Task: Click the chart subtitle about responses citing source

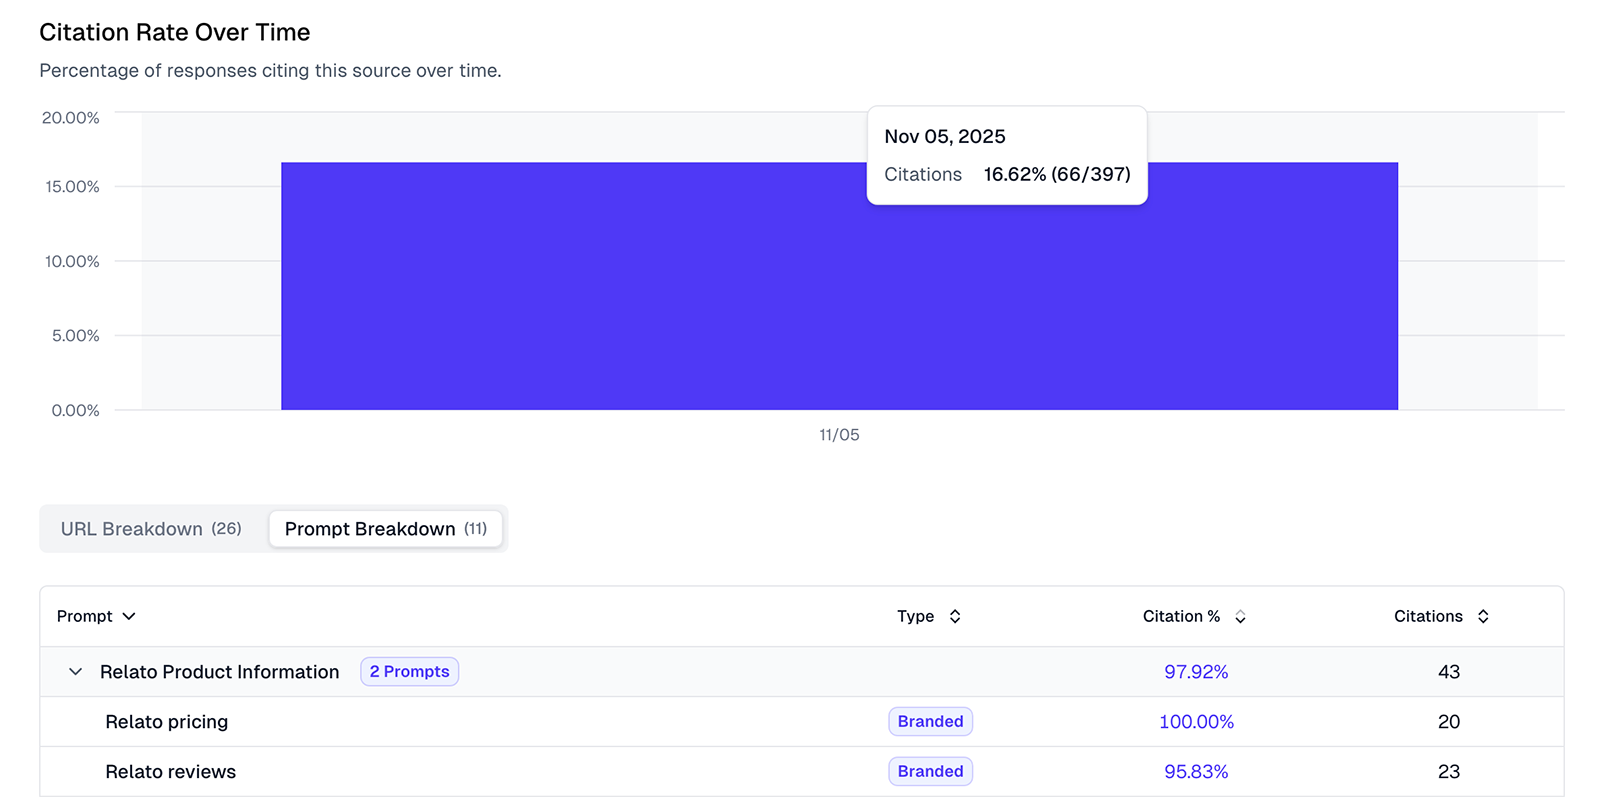Action: point(270,71)
